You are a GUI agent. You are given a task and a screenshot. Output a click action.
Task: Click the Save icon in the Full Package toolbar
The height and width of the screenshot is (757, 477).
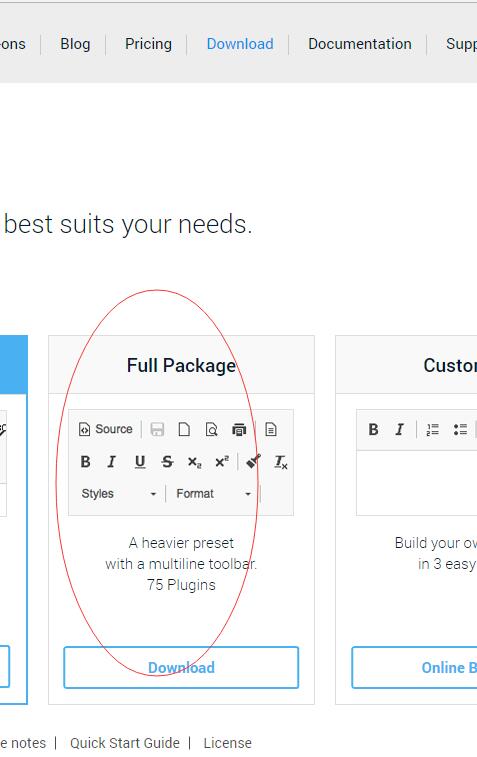(157, 429)
